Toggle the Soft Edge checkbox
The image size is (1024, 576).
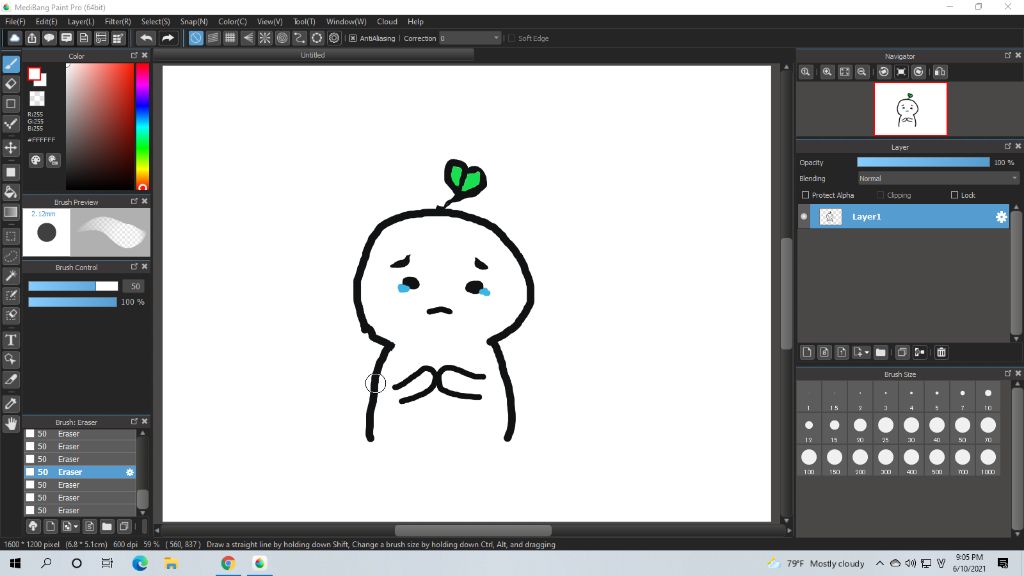[x=511, y=38]
